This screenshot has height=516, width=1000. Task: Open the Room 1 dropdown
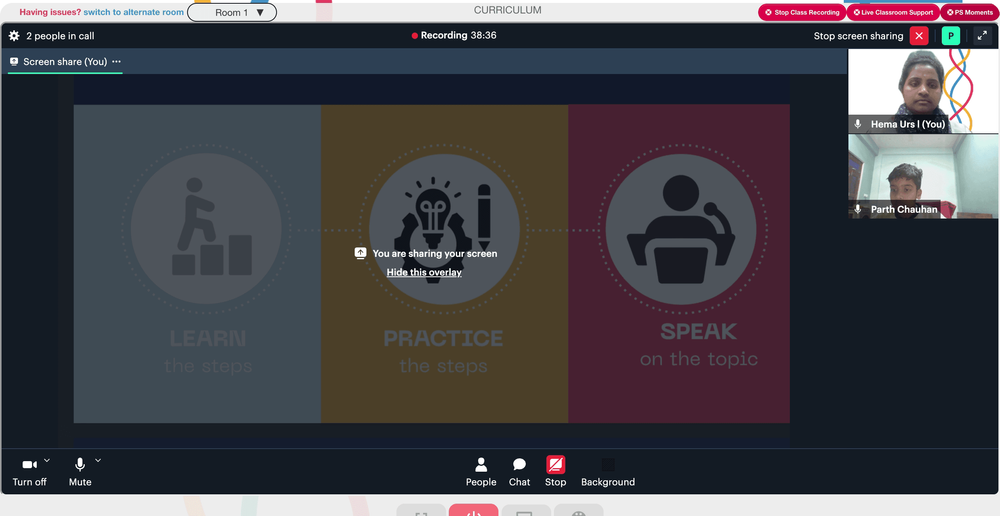[232, 12]
